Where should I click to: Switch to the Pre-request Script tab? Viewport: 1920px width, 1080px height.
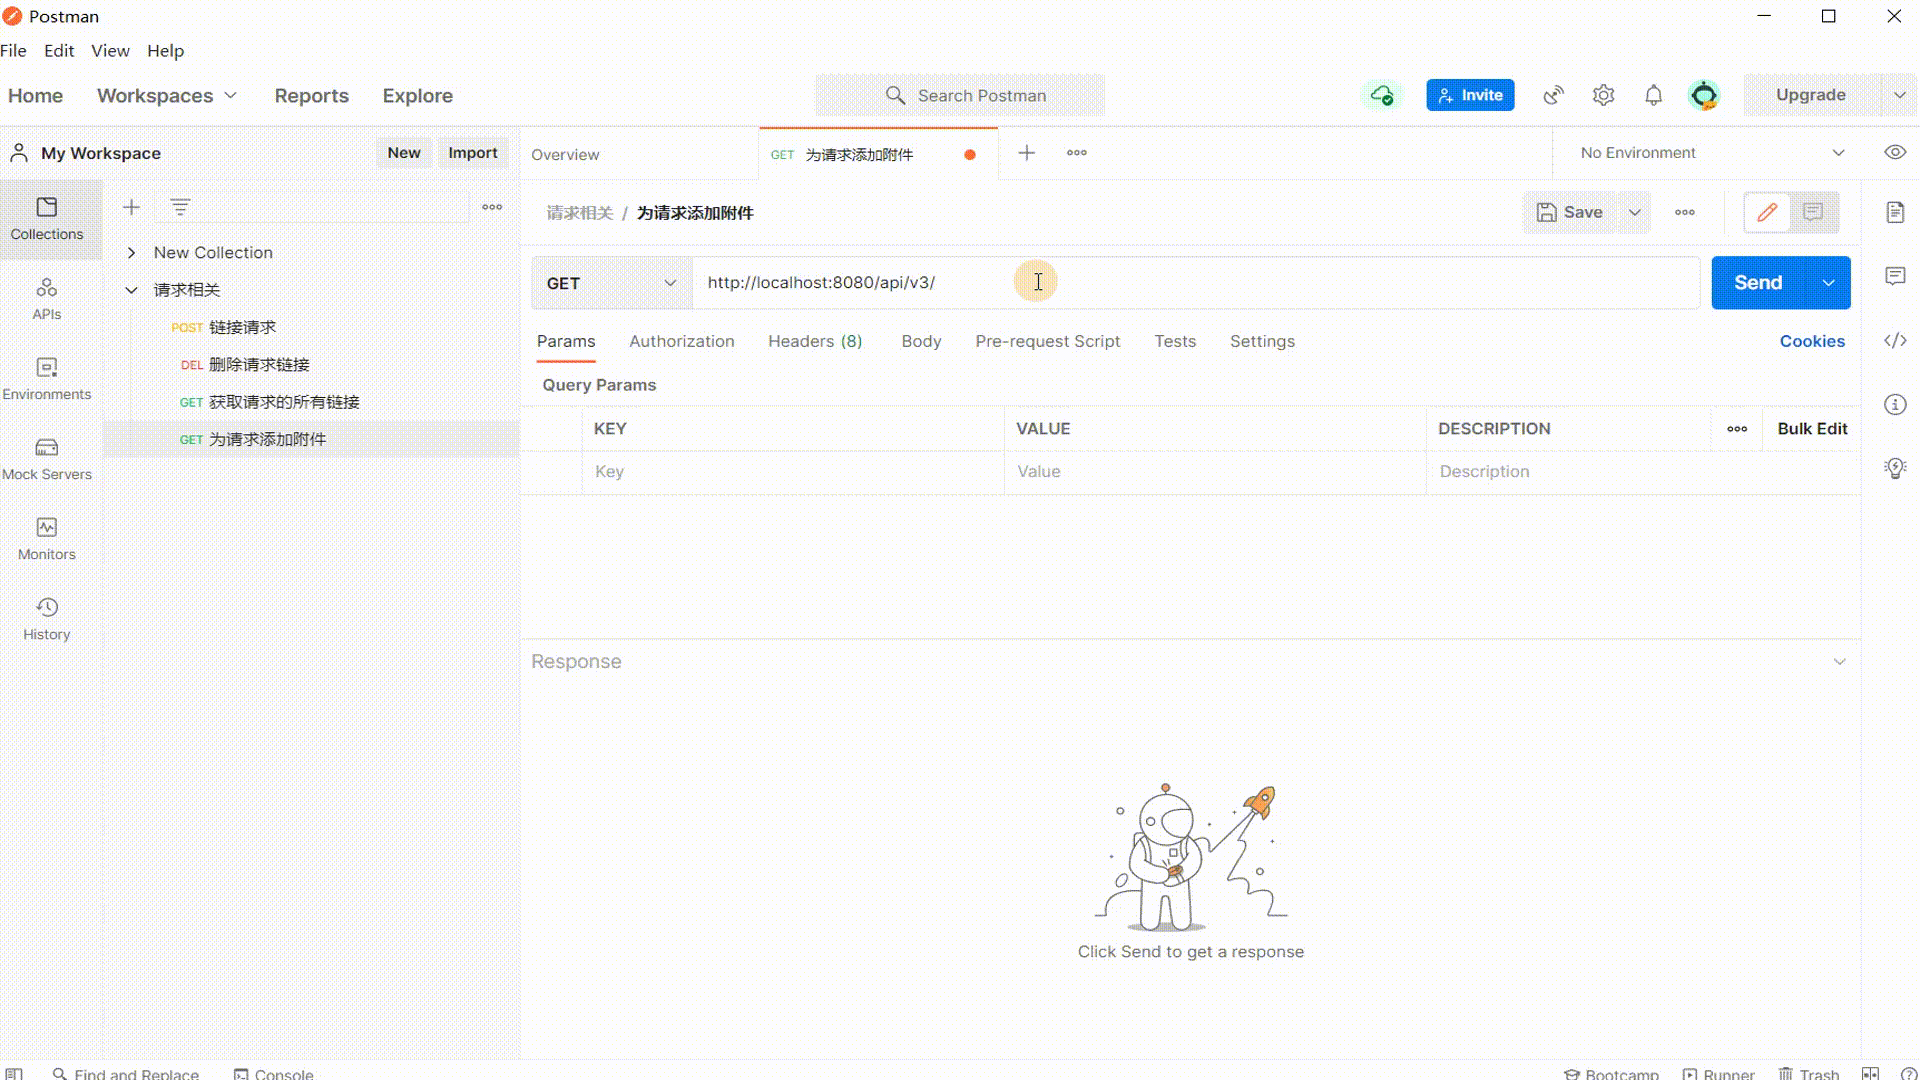pyautogui.click(x=1048, y=342)
